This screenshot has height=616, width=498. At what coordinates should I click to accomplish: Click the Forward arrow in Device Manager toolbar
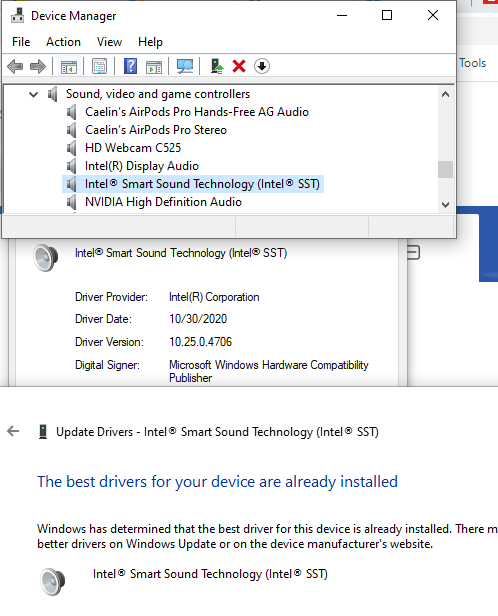[x=38, y=66]
